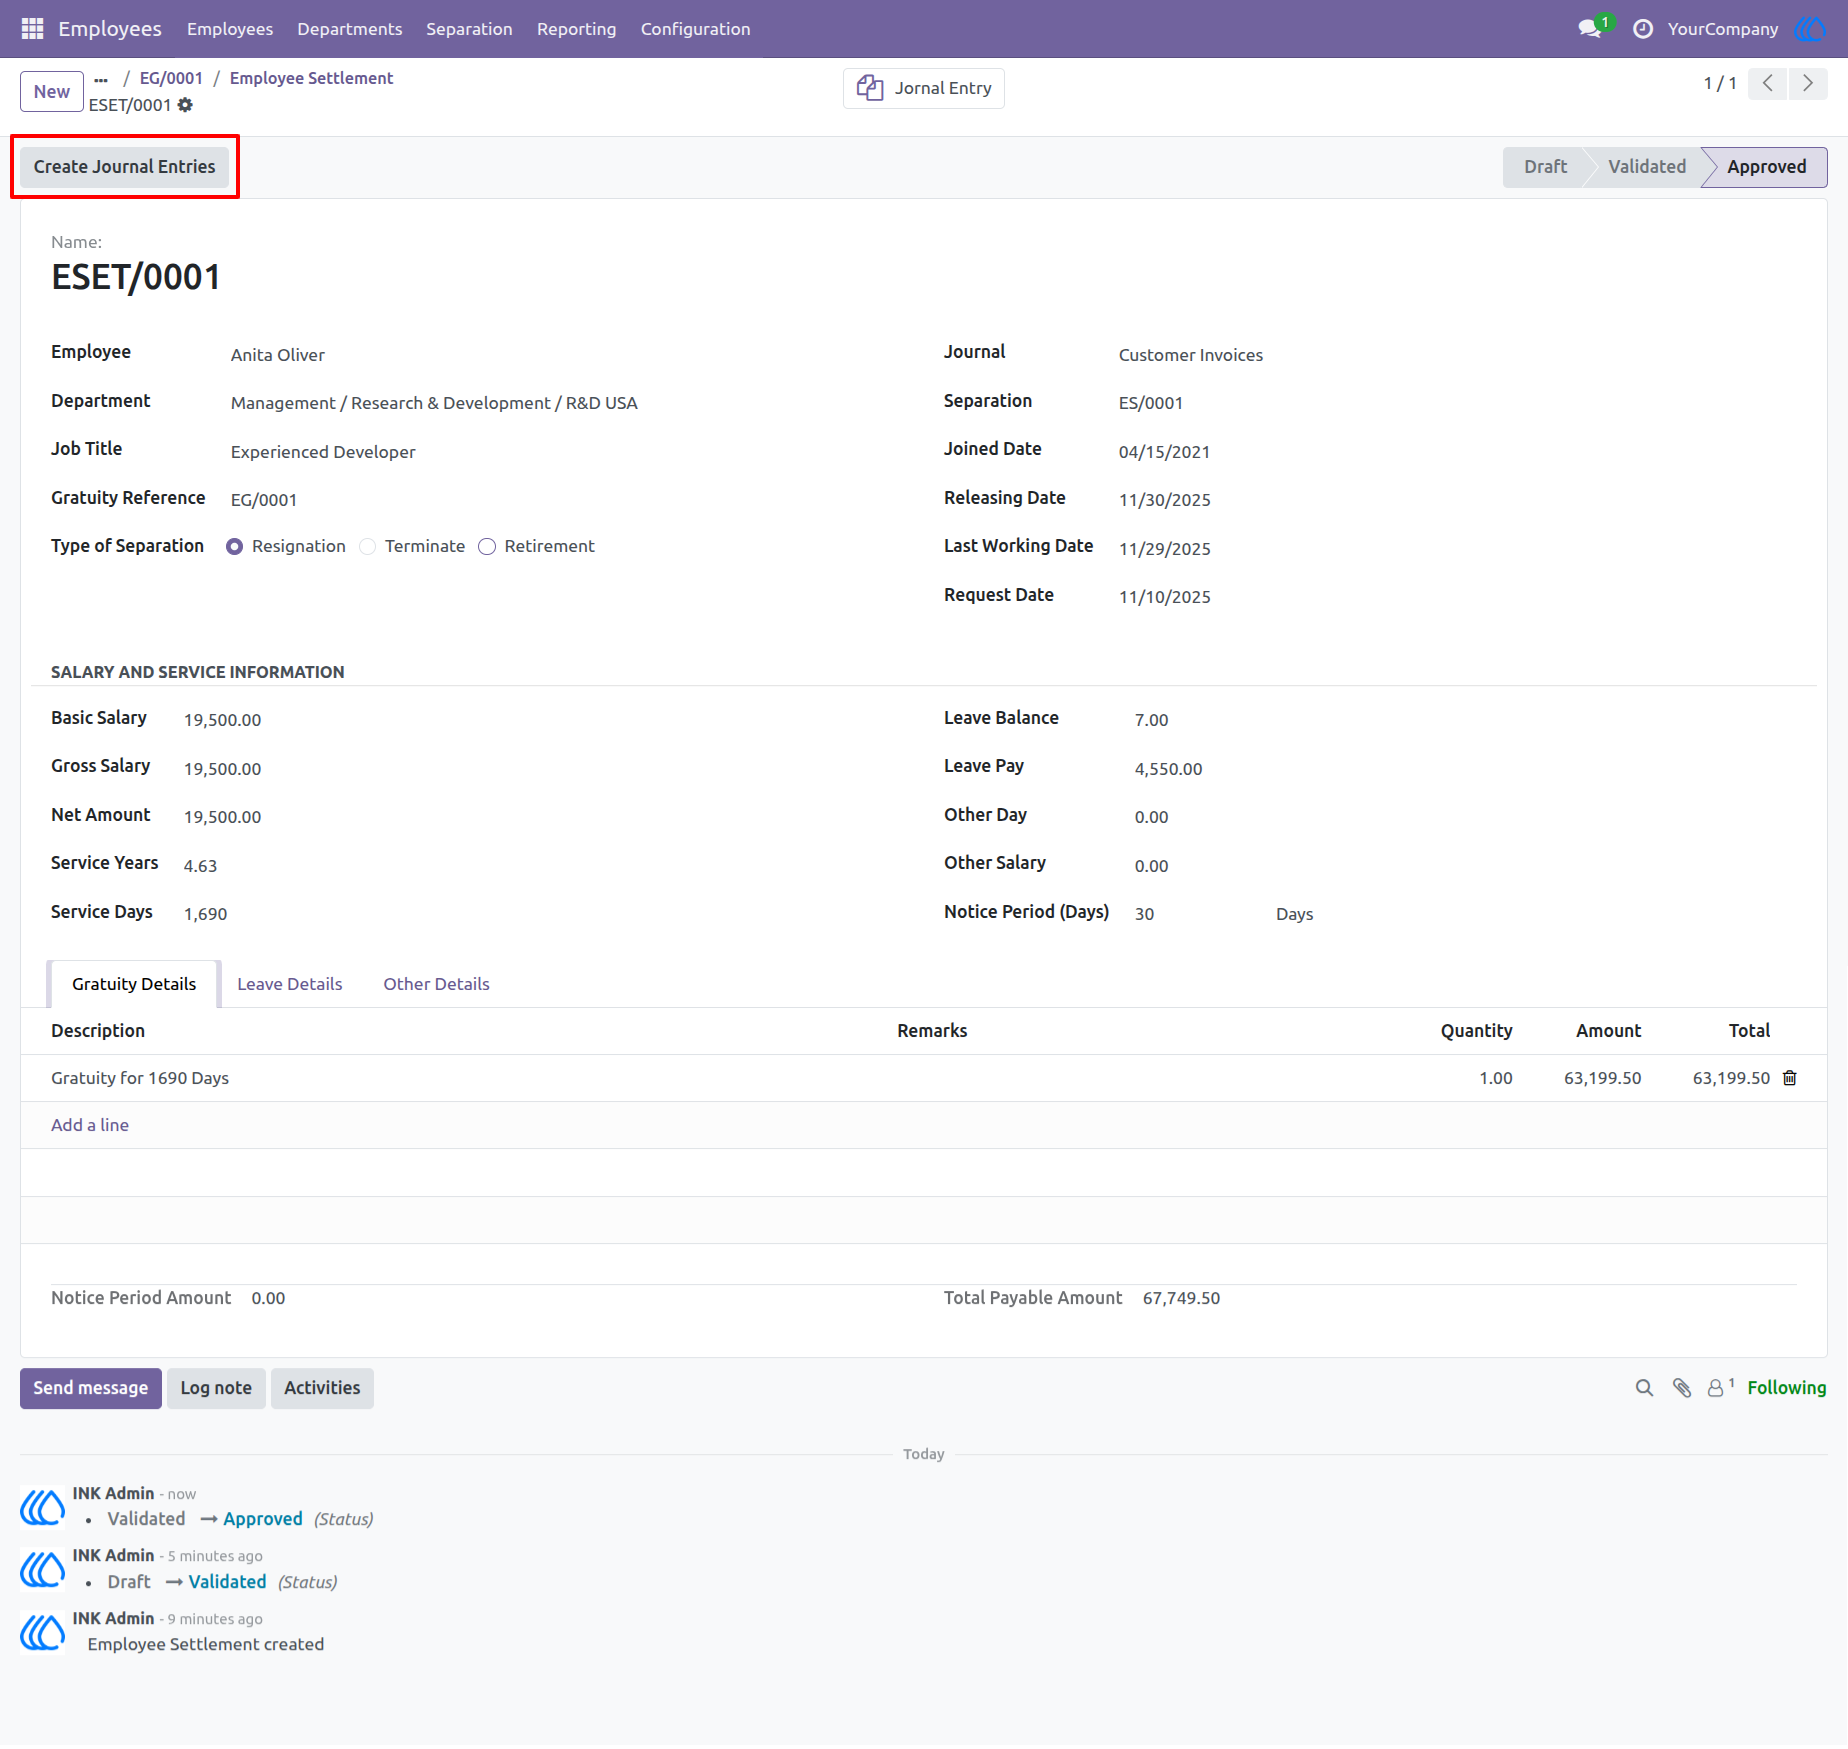Click Add a line link
This screenshot has width=1848, height=1749.
tap(90, 1125)
